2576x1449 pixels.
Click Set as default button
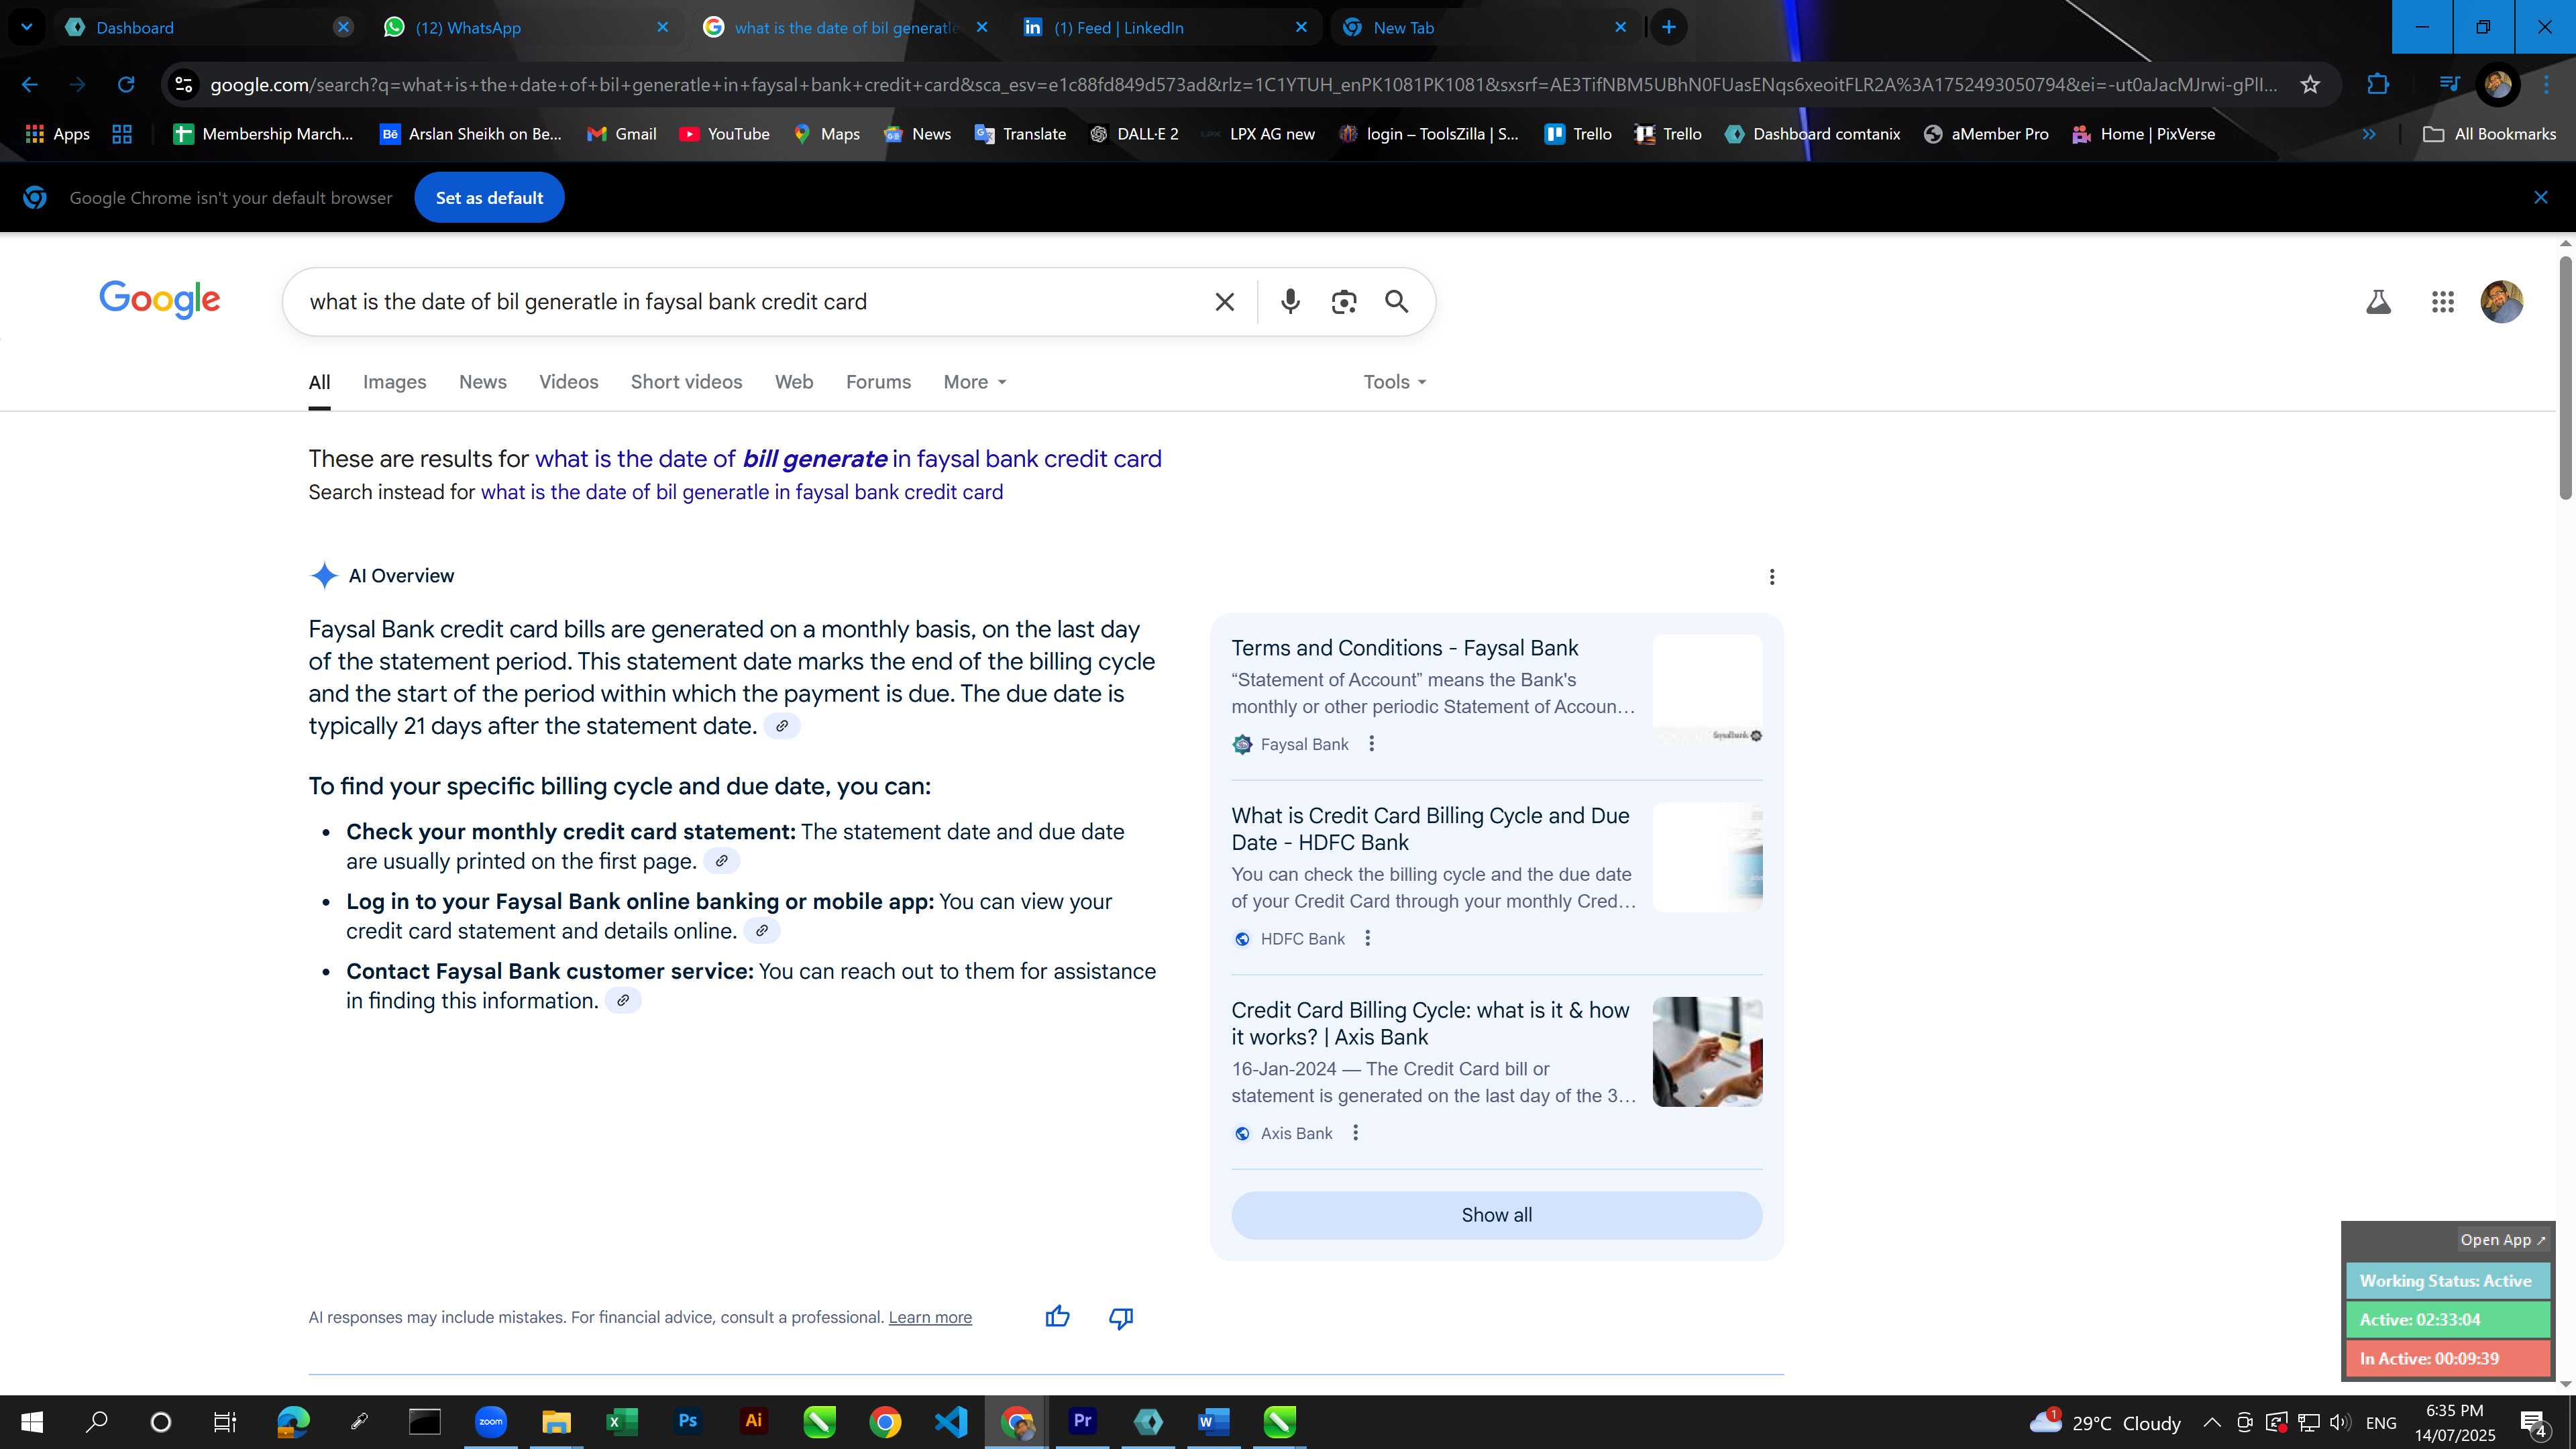pos(489,198)
